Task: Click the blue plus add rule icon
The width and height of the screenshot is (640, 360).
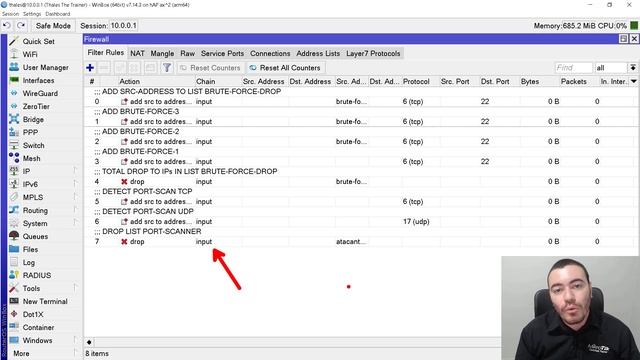Action: tap(90, 68)
